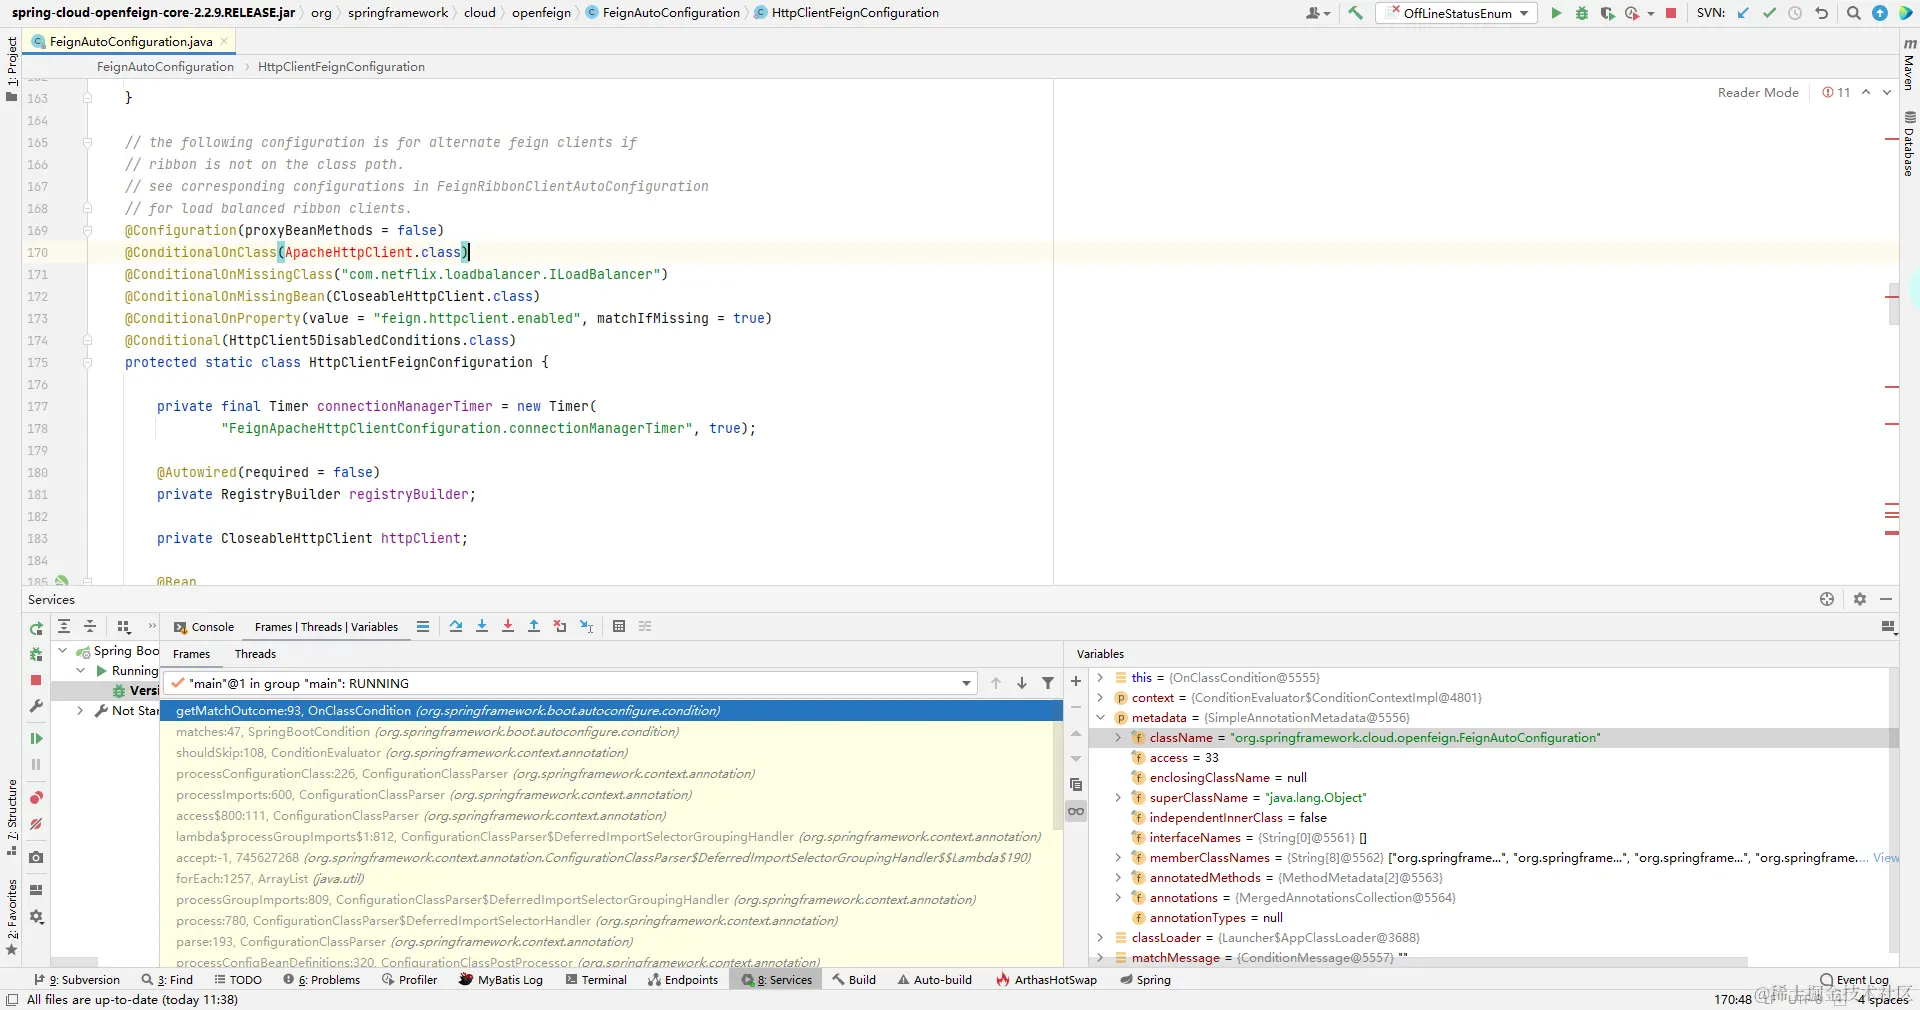The width and height of the screenshot is (1920, 1010).
Task: Collapse the 'metadata' variable node
Action: [1100, 717]
